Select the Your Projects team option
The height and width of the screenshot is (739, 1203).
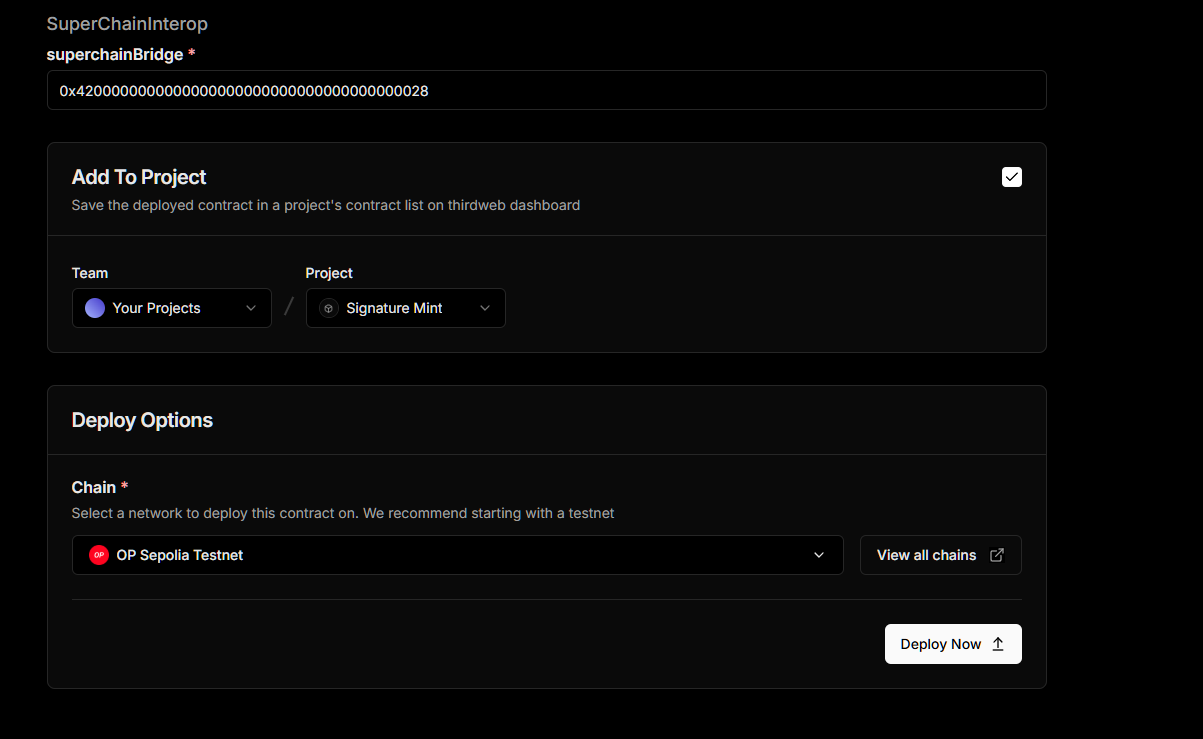[157, 308]
